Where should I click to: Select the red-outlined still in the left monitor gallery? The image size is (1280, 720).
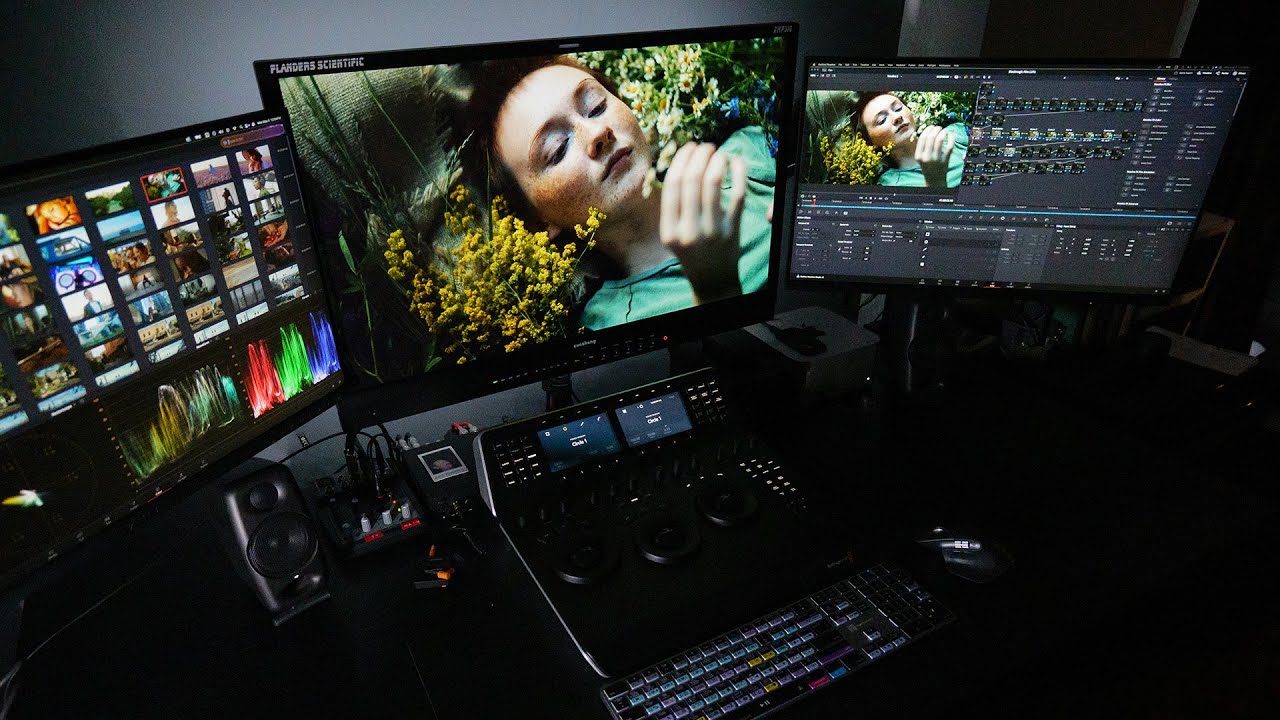[162, 185]
